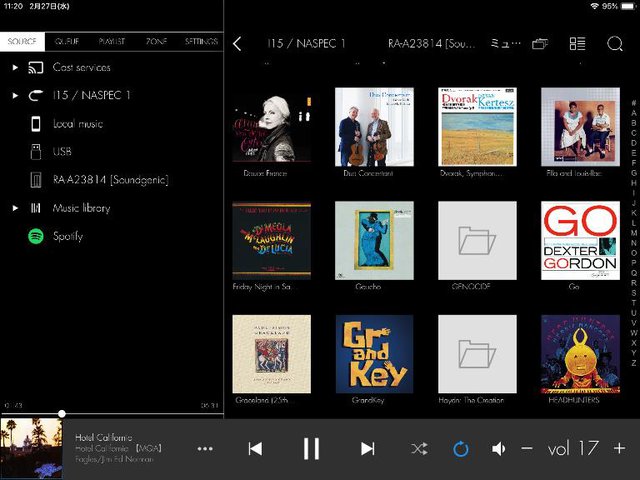Image resolution: width=640 pixels, height=480 pixels.
Task: Open the Haydn: The Creation folder
Action: pos(477,354)
